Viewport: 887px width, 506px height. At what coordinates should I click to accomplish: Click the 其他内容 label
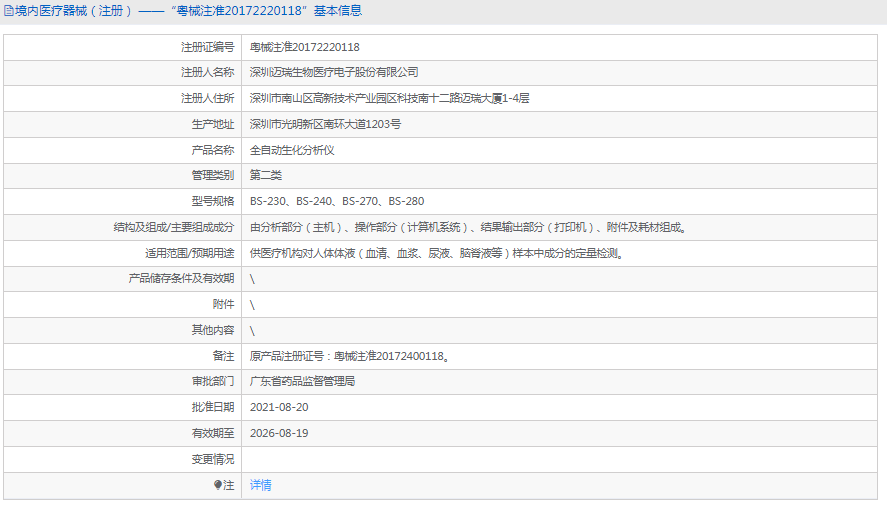[213, 331]
